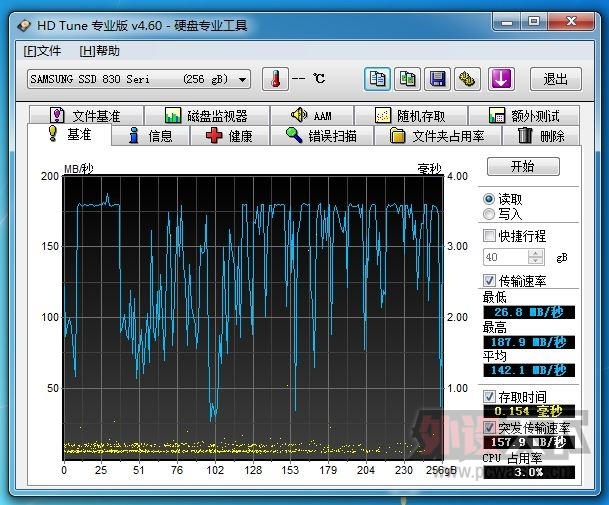Switch to 文件夹占用率 tab
This screenshot has width=609, height=505.
438,136
